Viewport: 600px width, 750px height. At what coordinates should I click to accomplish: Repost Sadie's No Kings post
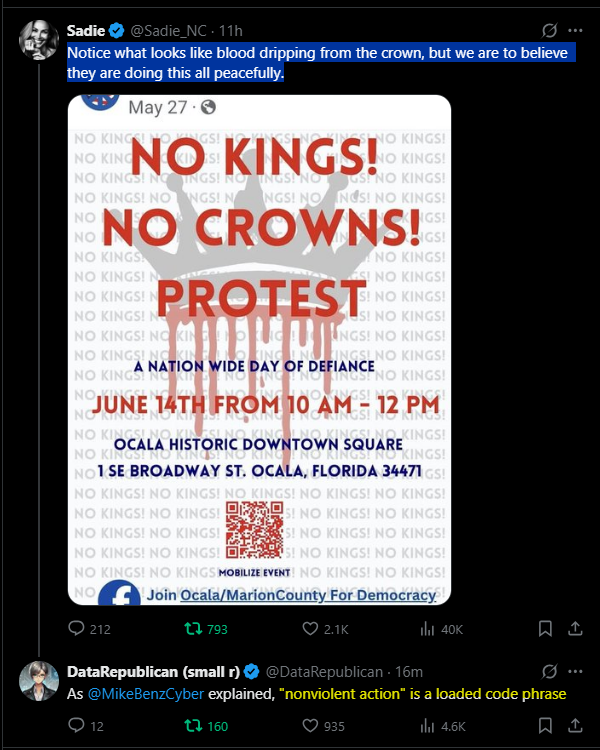[190, 629]
